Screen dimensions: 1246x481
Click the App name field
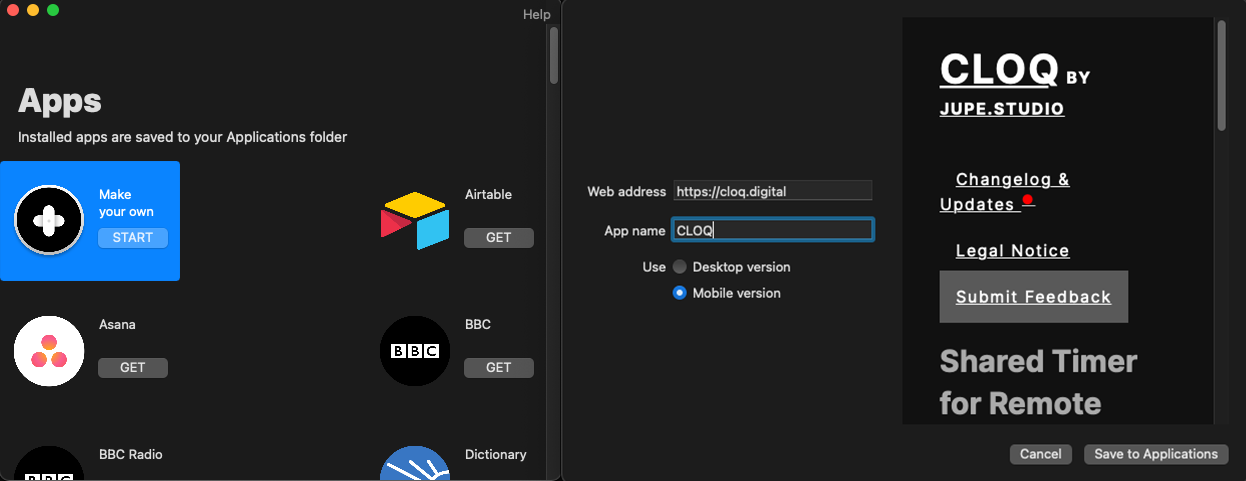(x=772, y=230)
